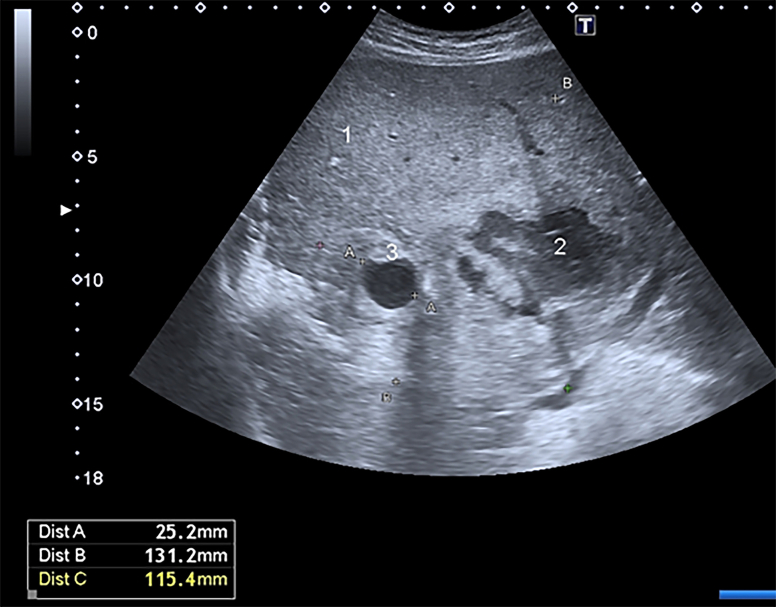Select the highlighted Dist C label

click(62, 579)
